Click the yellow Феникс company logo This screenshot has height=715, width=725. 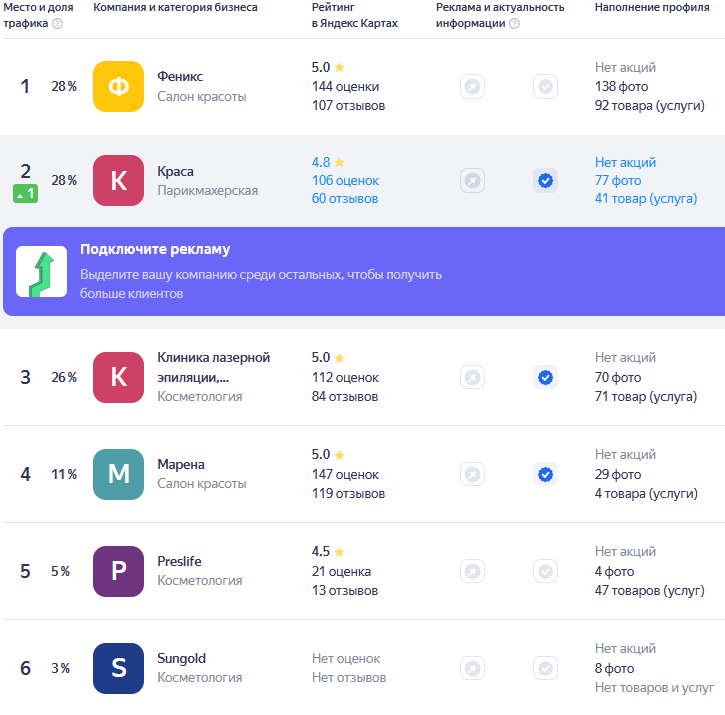click(118, 86)
